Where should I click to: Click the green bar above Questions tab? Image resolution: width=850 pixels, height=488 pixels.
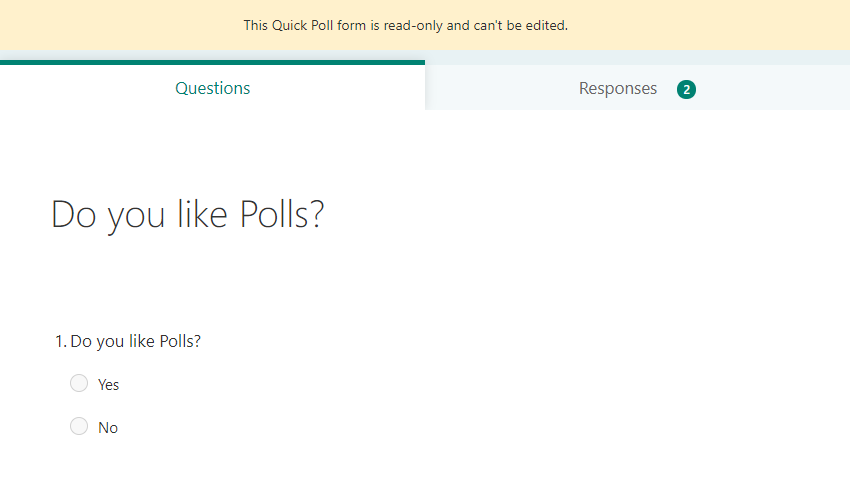[x=212, y=62]
